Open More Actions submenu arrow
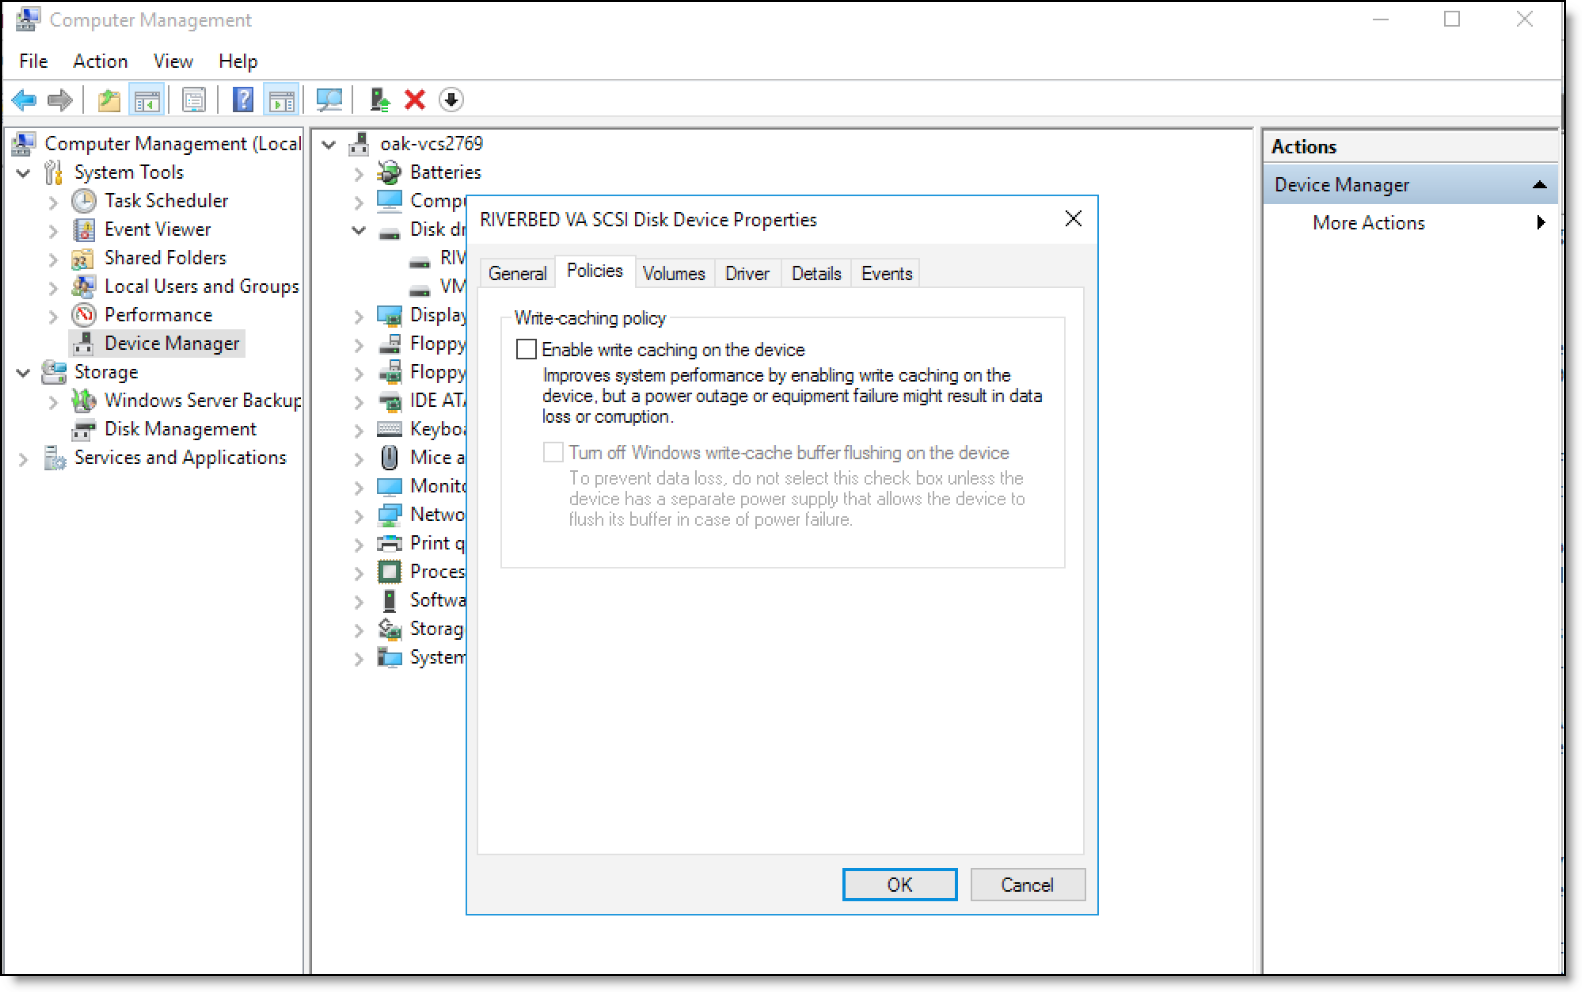1582x992 pixels. [1541, 223]
